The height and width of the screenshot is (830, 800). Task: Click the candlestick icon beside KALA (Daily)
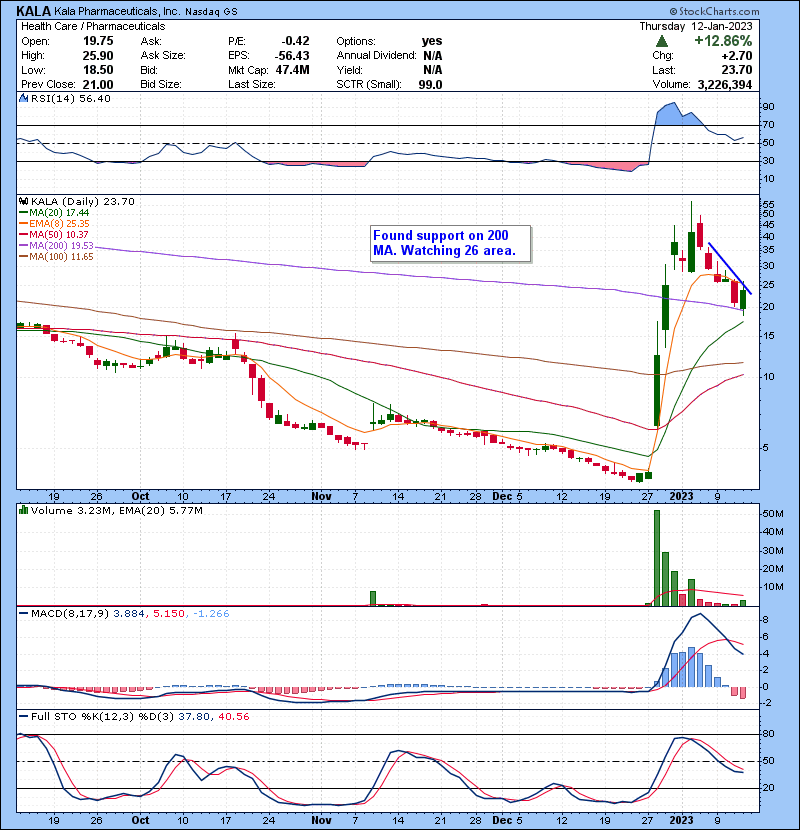[x=23, y=201]
